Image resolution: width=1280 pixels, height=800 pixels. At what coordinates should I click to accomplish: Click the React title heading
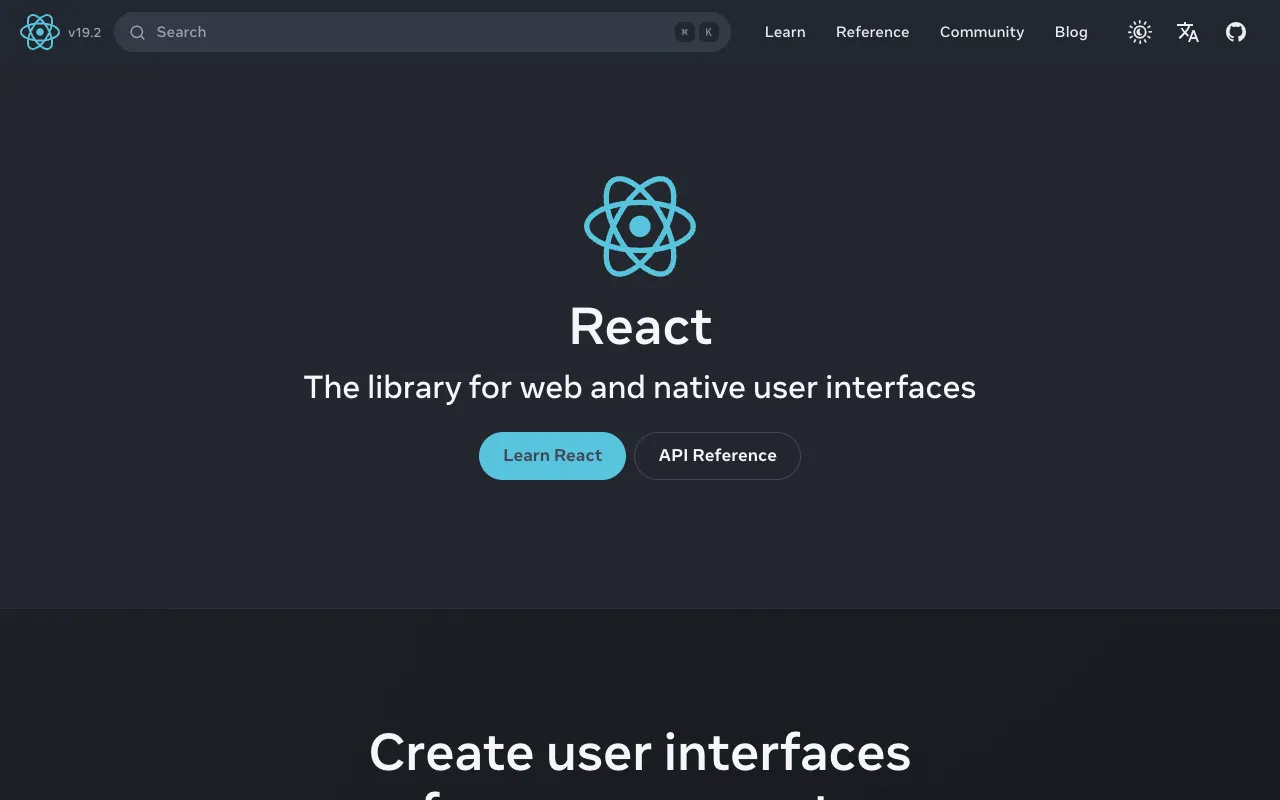pos(640,327)
